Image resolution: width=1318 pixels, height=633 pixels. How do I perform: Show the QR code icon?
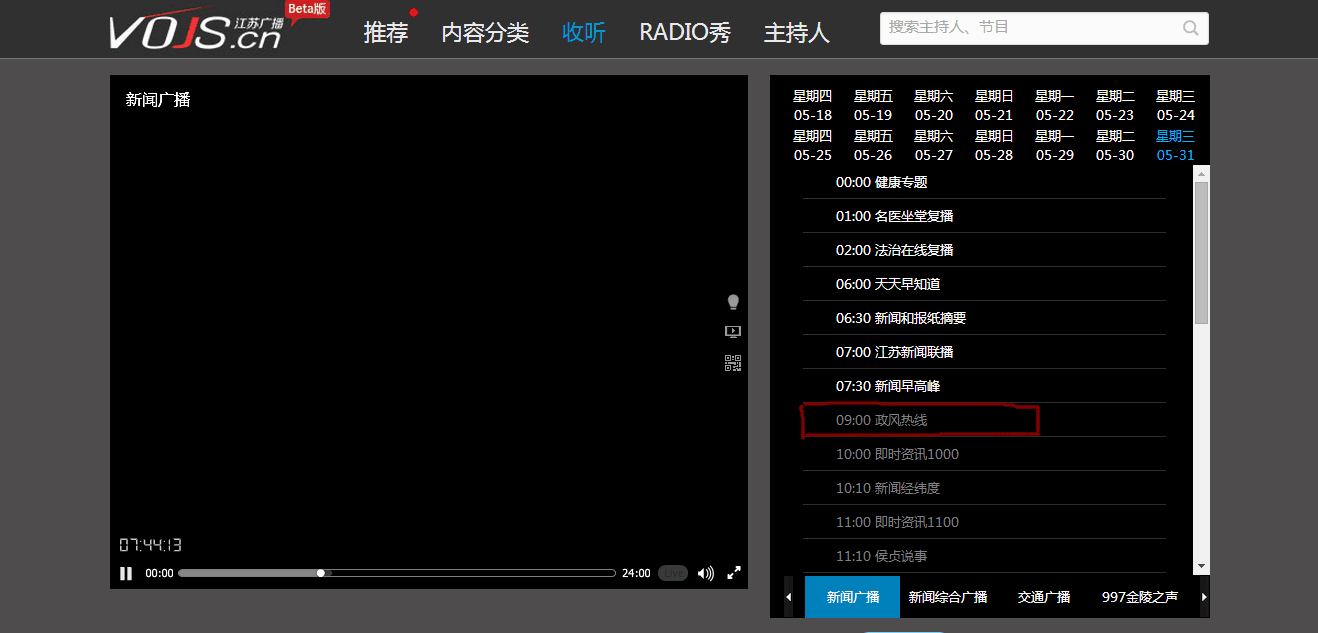(733, 363)
